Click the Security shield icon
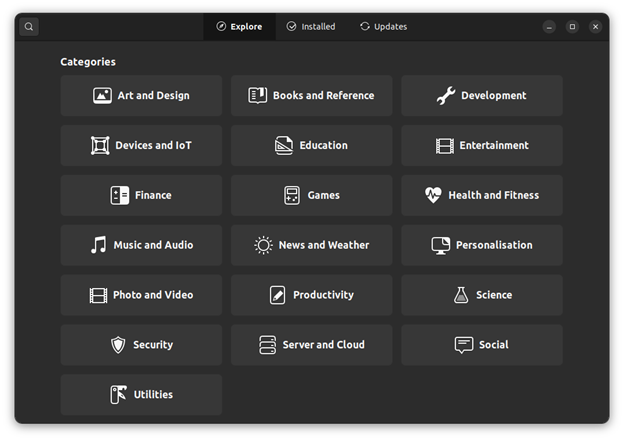 tap(118, 345)
